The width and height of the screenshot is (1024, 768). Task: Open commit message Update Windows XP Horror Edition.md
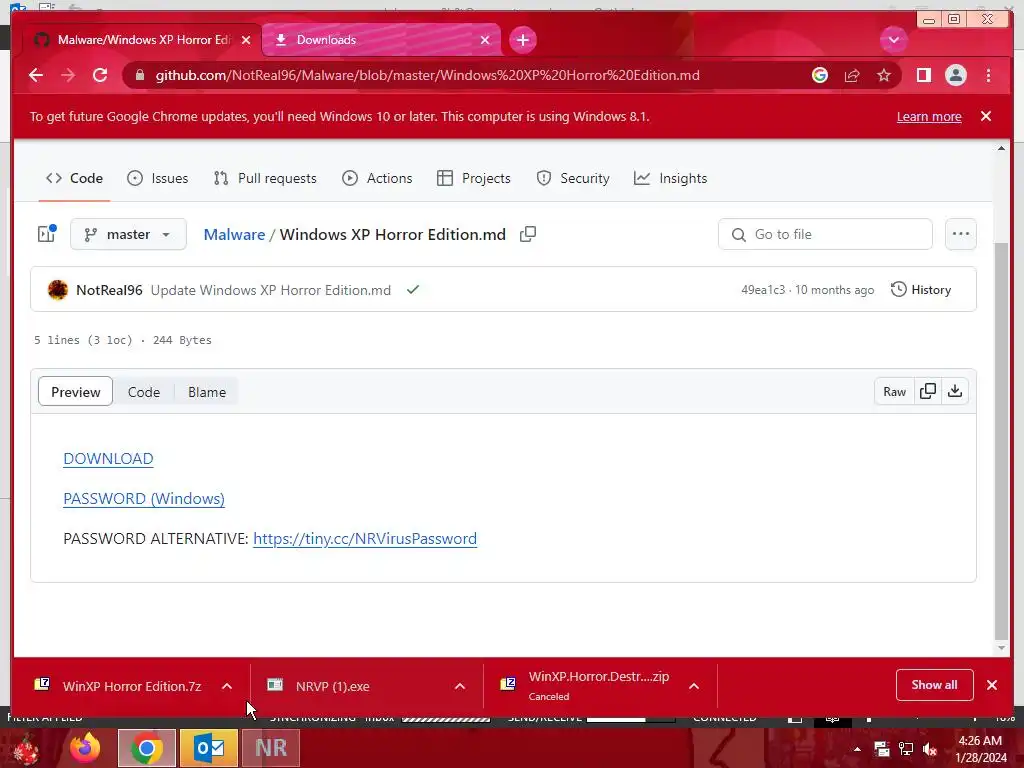click(x=271, y=290)
